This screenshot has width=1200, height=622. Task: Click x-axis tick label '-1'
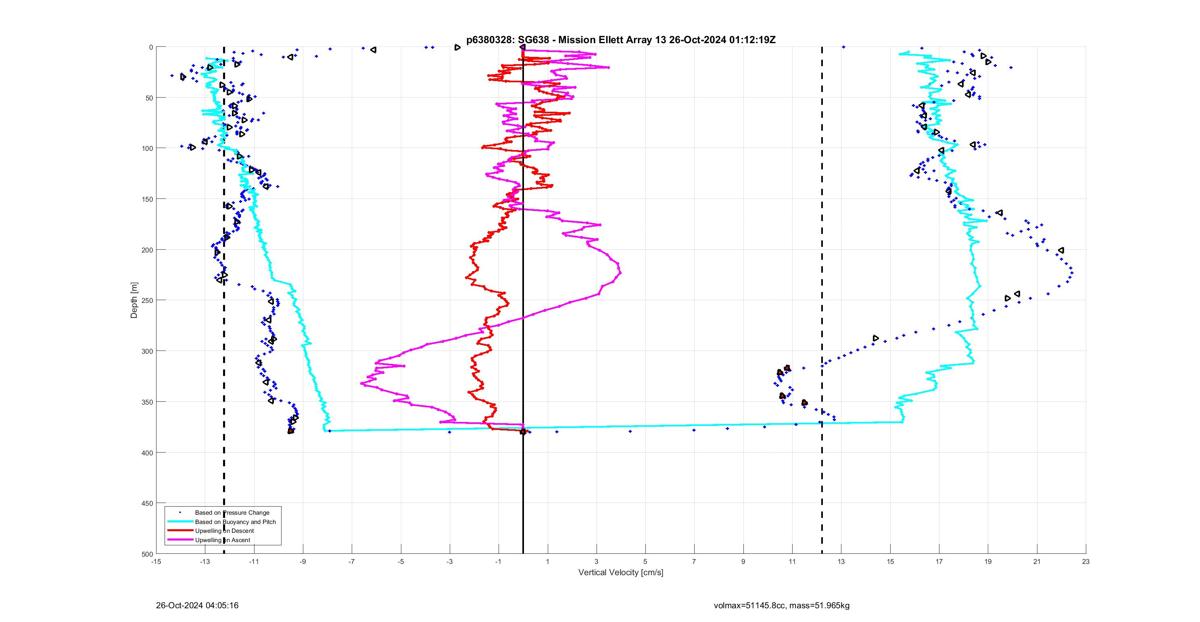click(499, 561)
